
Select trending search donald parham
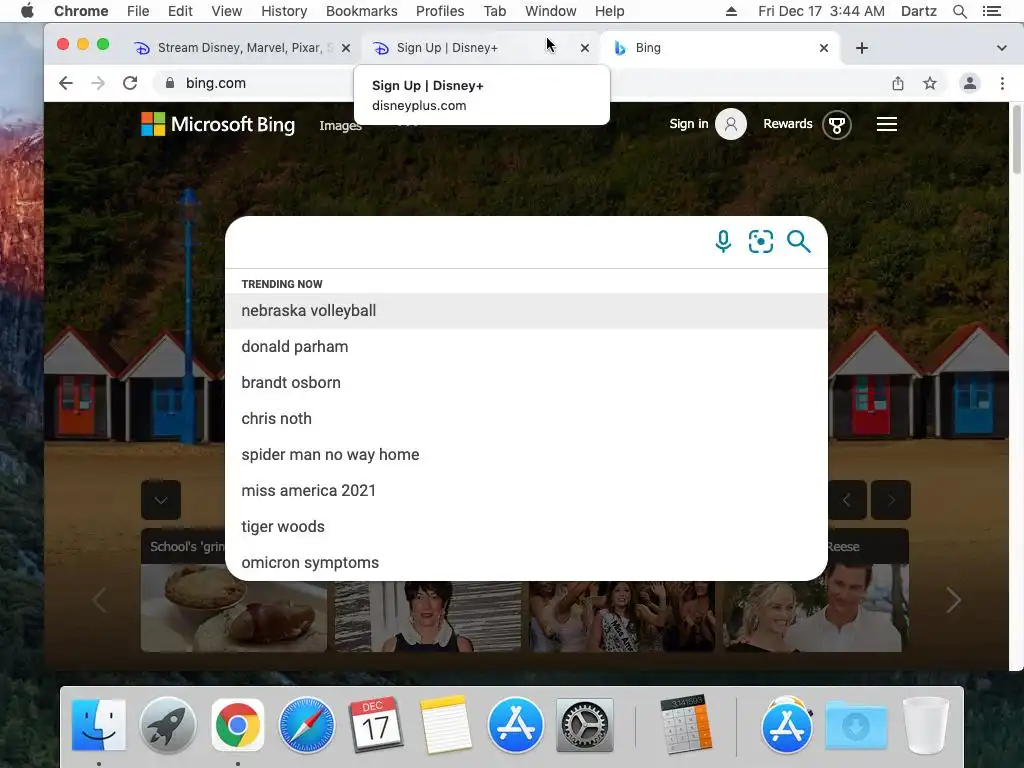pyautogui.click(x=526, y=347)
